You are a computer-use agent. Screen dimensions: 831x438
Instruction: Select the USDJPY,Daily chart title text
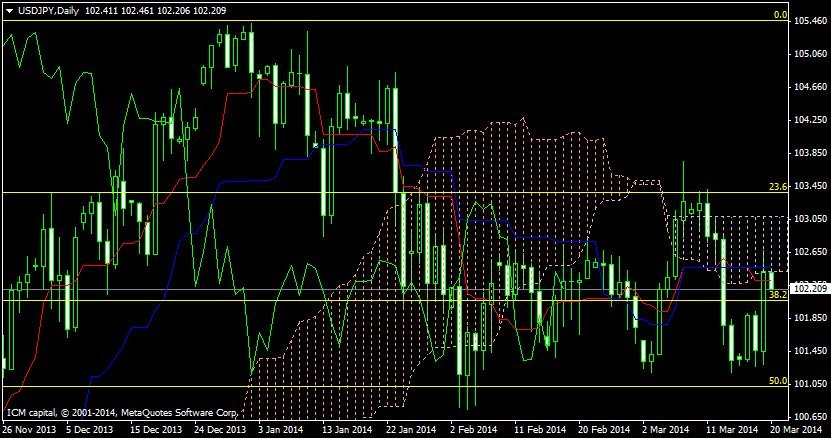tap(48, 11)
